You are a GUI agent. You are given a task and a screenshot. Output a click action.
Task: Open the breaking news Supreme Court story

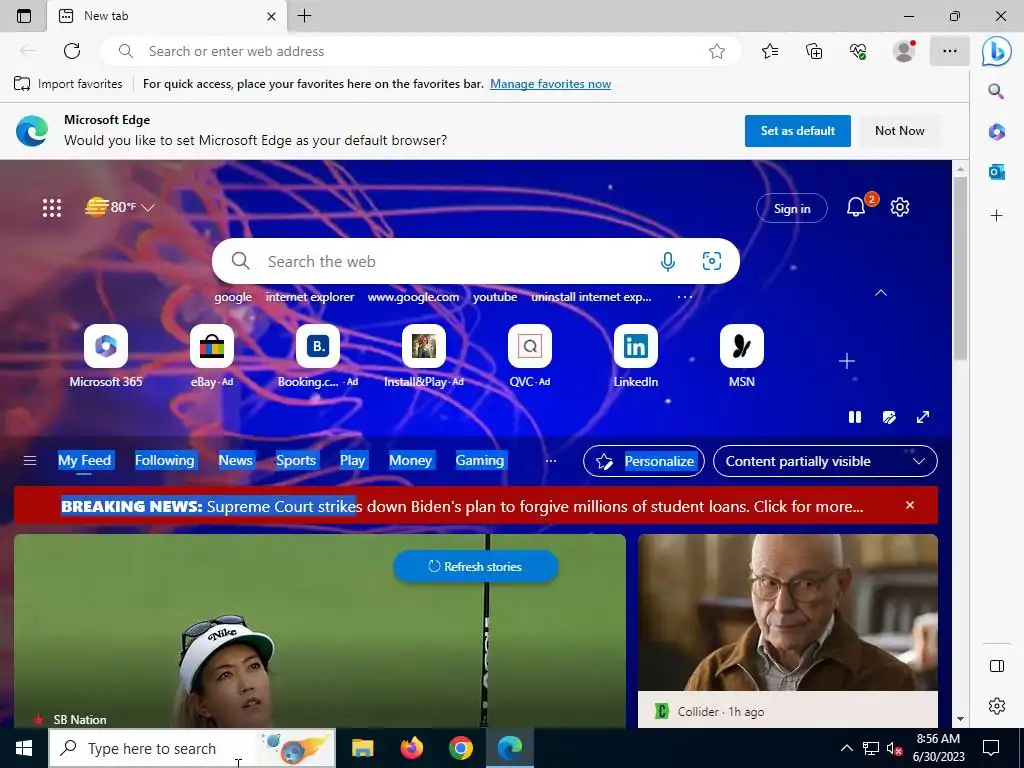point(462,506)
